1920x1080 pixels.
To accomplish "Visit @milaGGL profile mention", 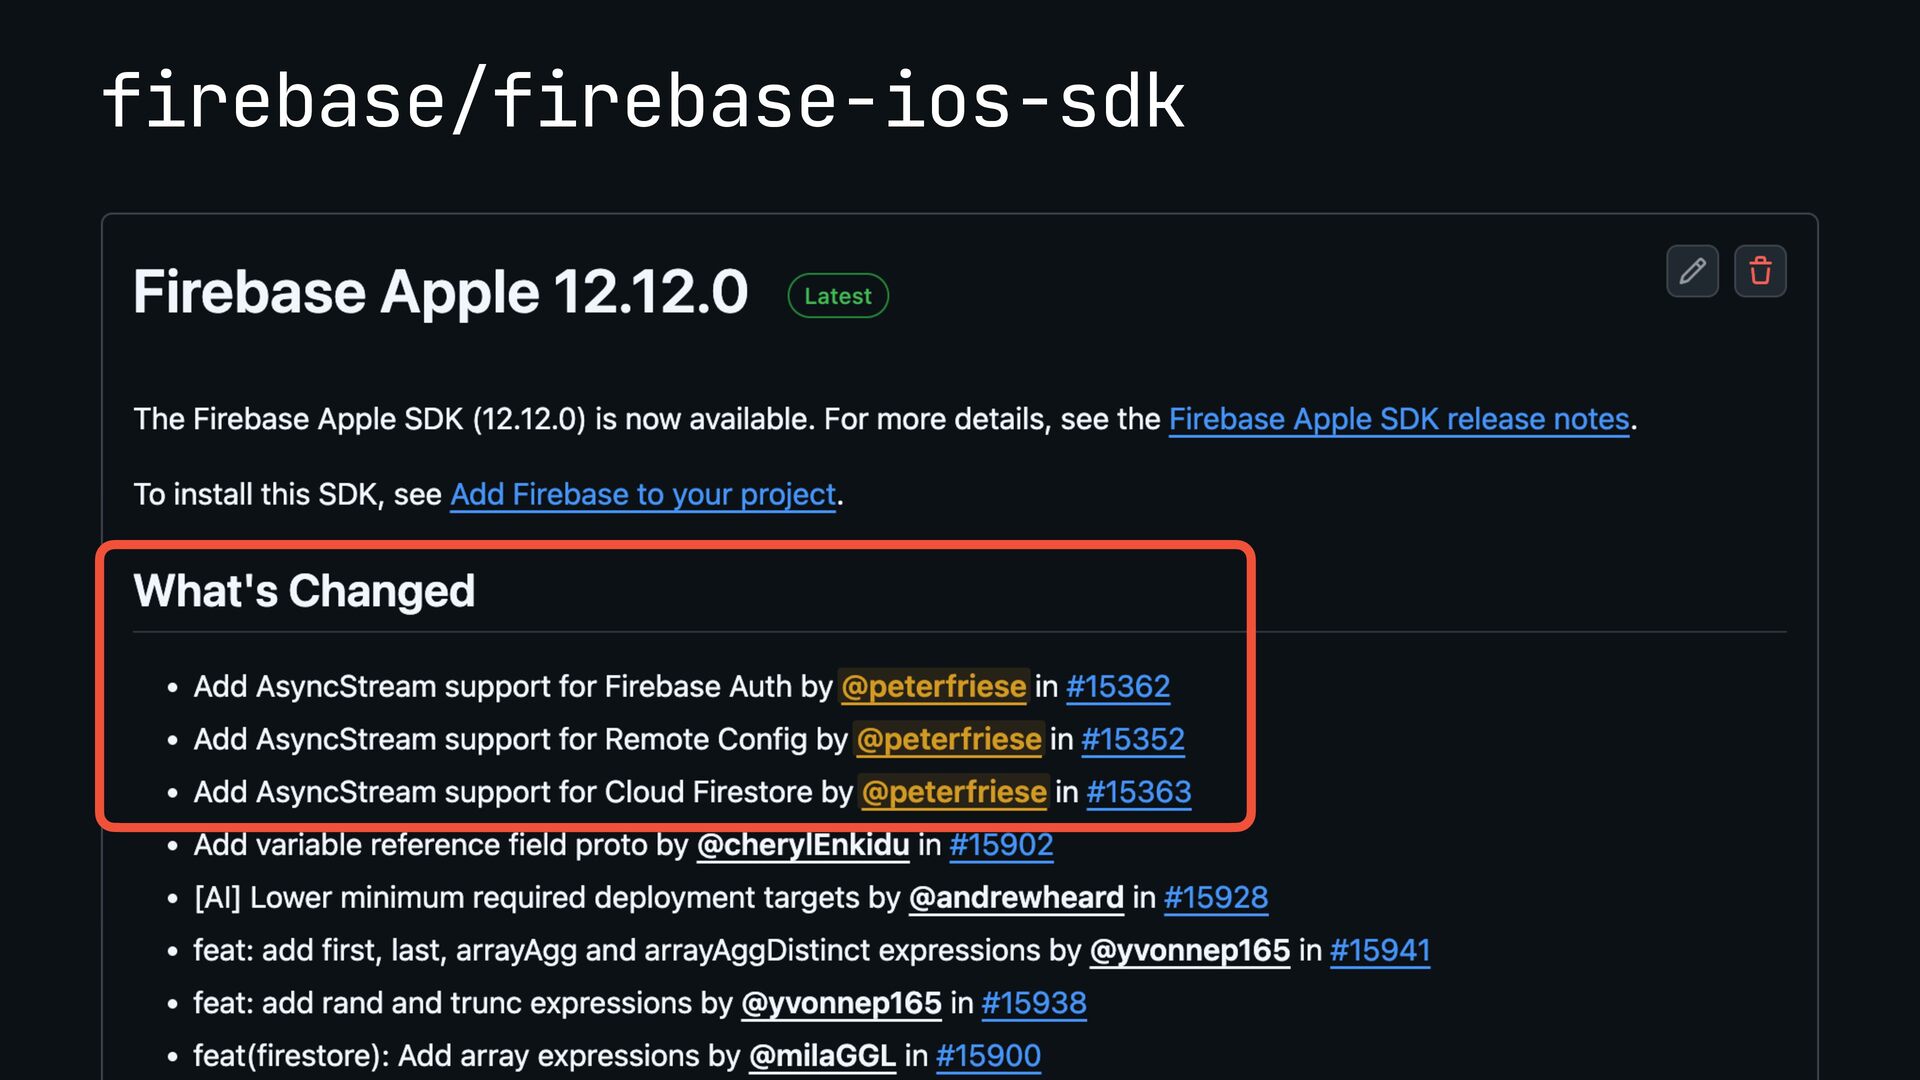I will coord(822,1056).
